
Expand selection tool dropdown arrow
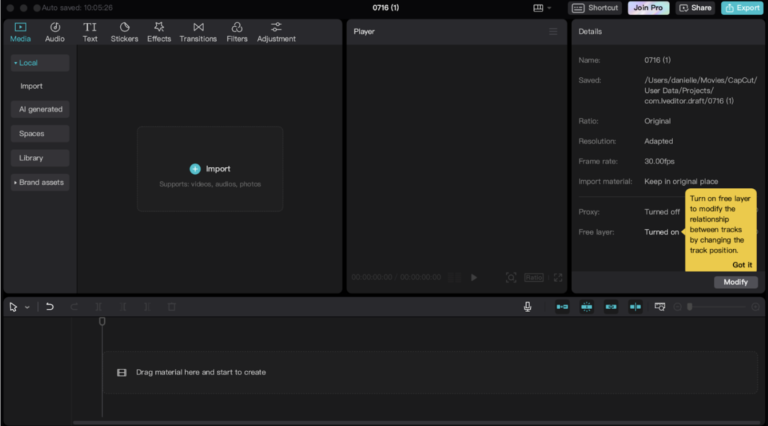[27, 308]
